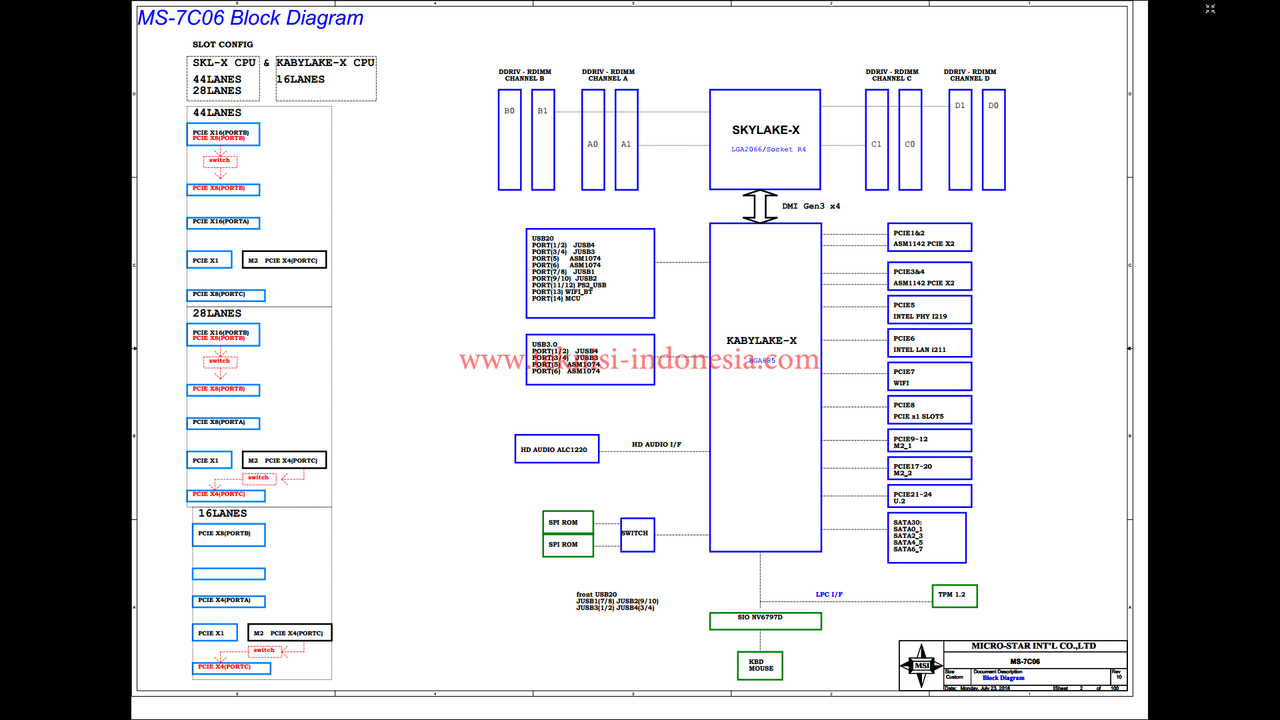Select the 44LANES slot section heading
Screen dimensions: 1280x720
pos(217,113)
